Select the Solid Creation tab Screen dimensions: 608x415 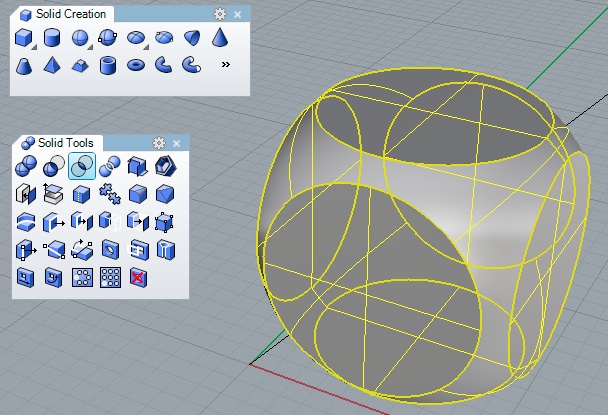pos(63,14)
